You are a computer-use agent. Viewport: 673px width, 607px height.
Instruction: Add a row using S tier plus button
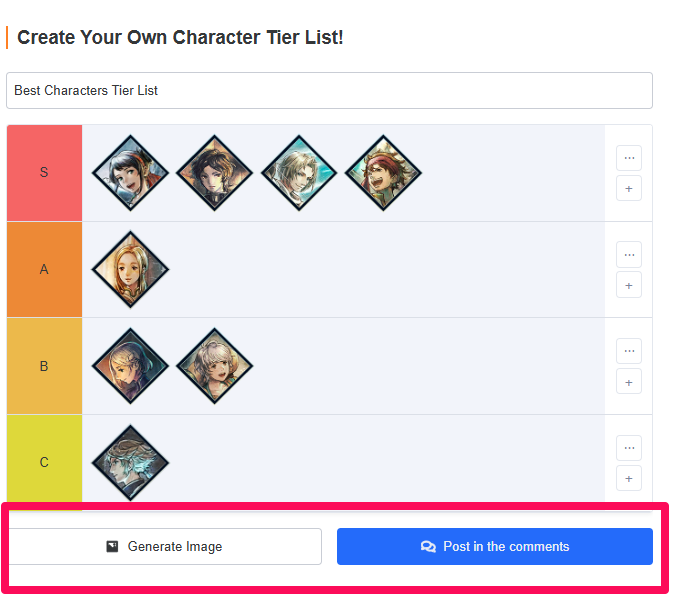click(628, 189)
